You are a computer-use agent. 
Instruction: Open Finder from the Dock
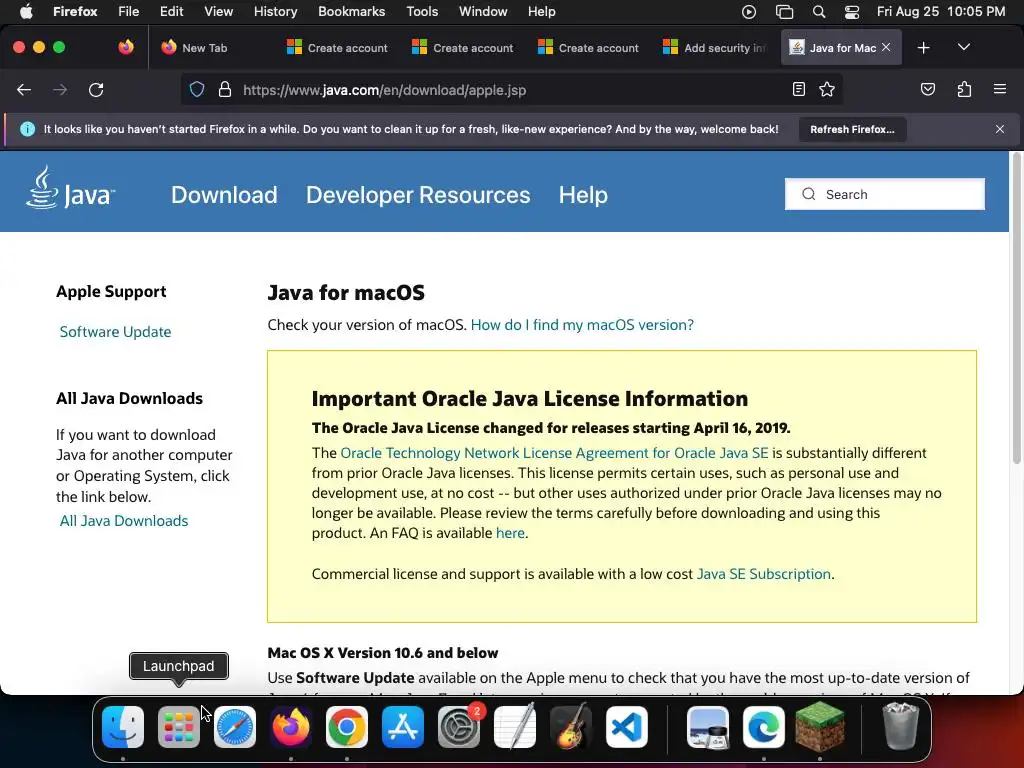[123, 727]
